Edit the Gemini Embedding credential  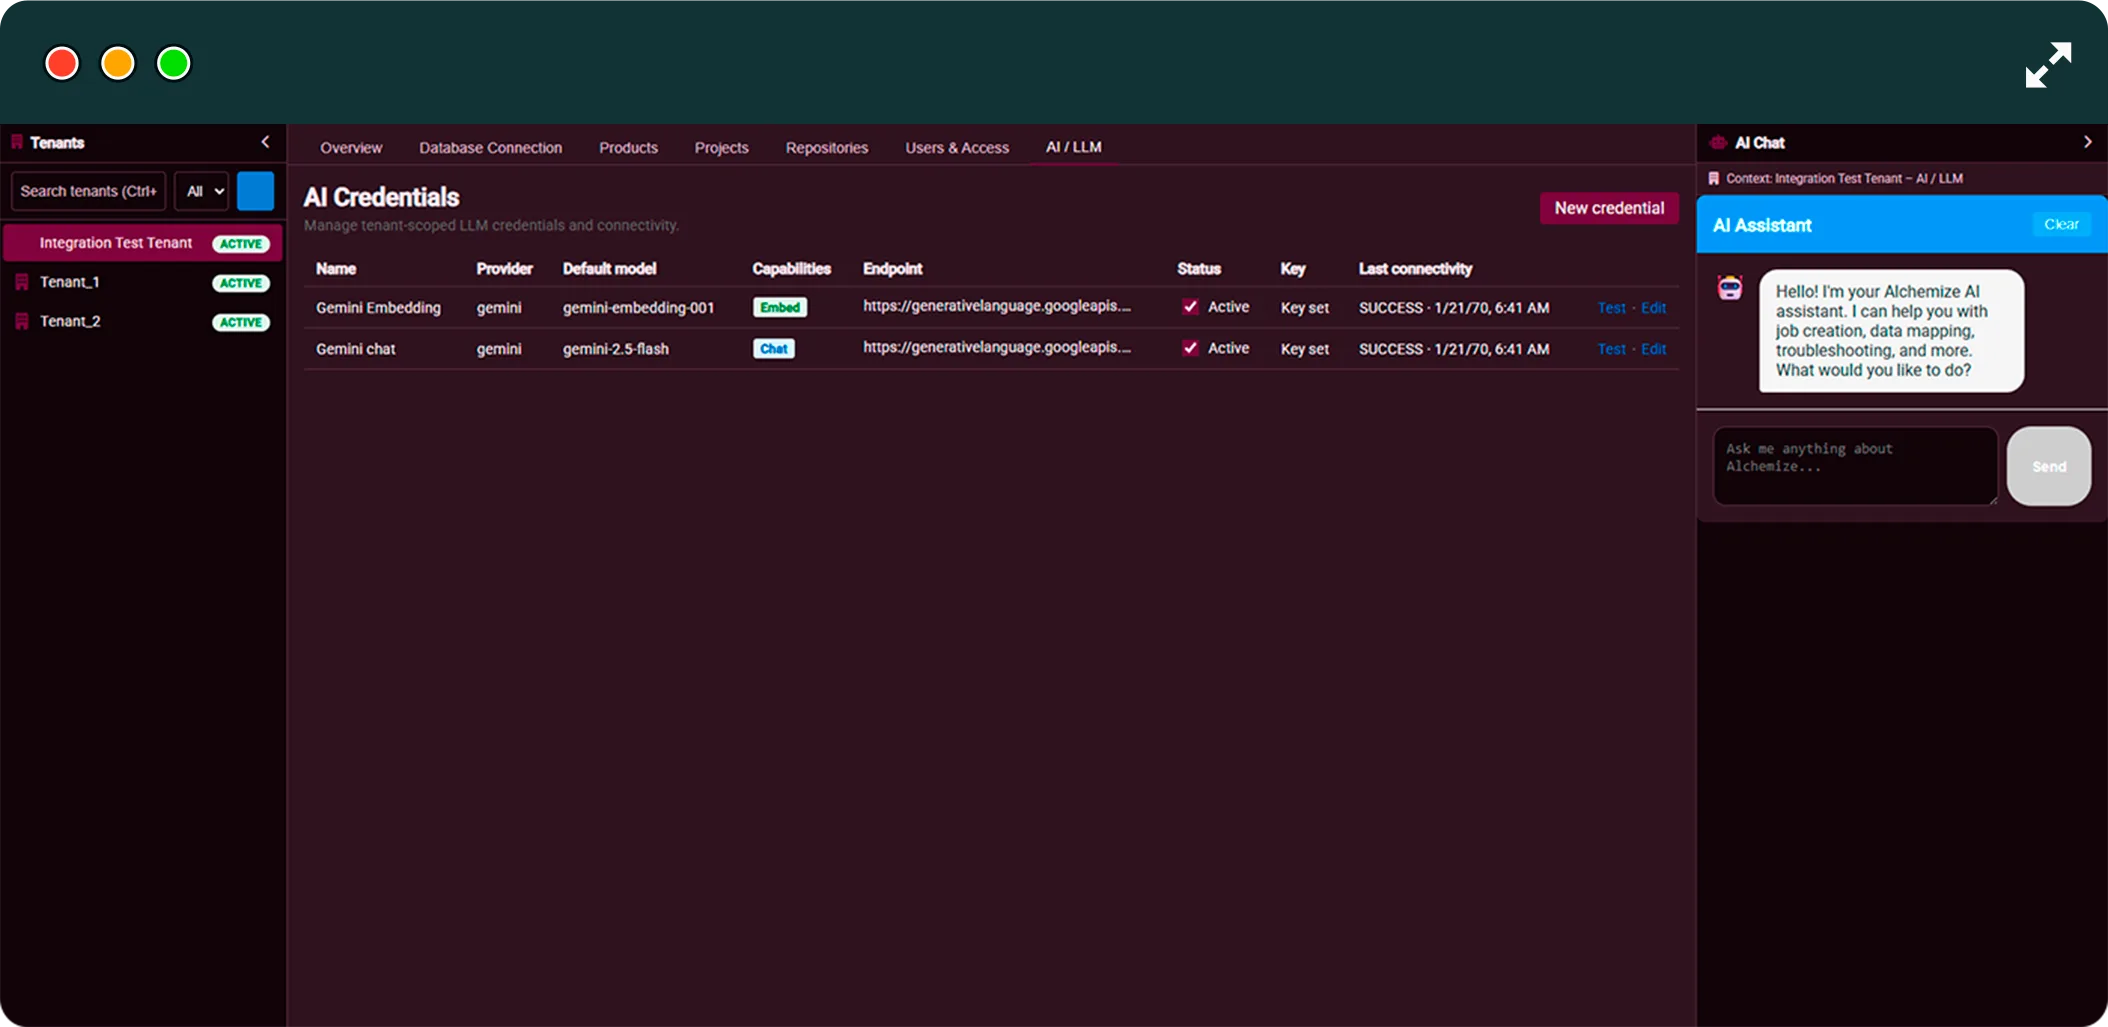click(x=1653, y=308)
